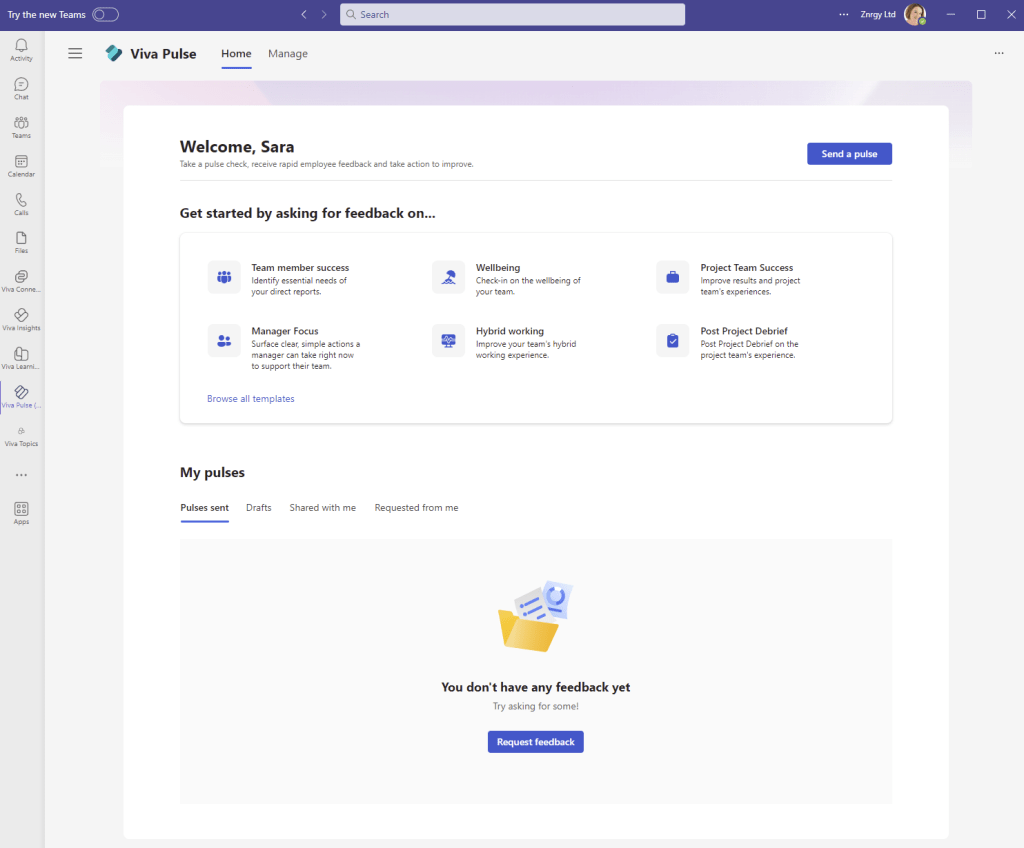Open Chat in the sidebar

click(x=21, y=88)
